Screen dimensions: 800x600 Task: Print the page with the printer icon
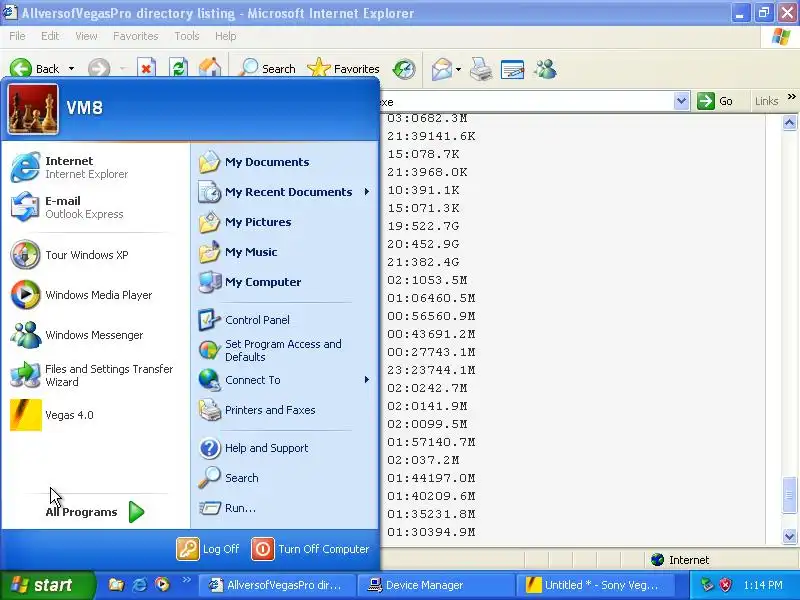481,68
